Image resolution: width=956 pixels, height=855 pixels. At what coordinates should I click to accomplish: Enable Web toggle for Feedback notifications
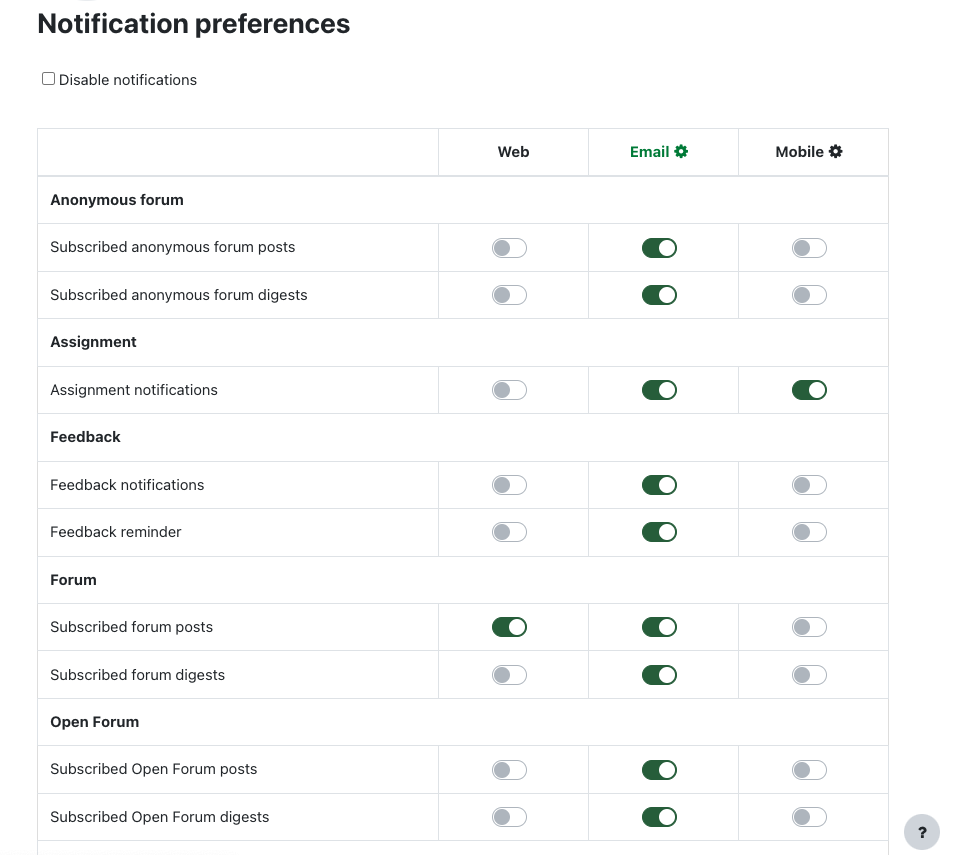click(509, 485)
